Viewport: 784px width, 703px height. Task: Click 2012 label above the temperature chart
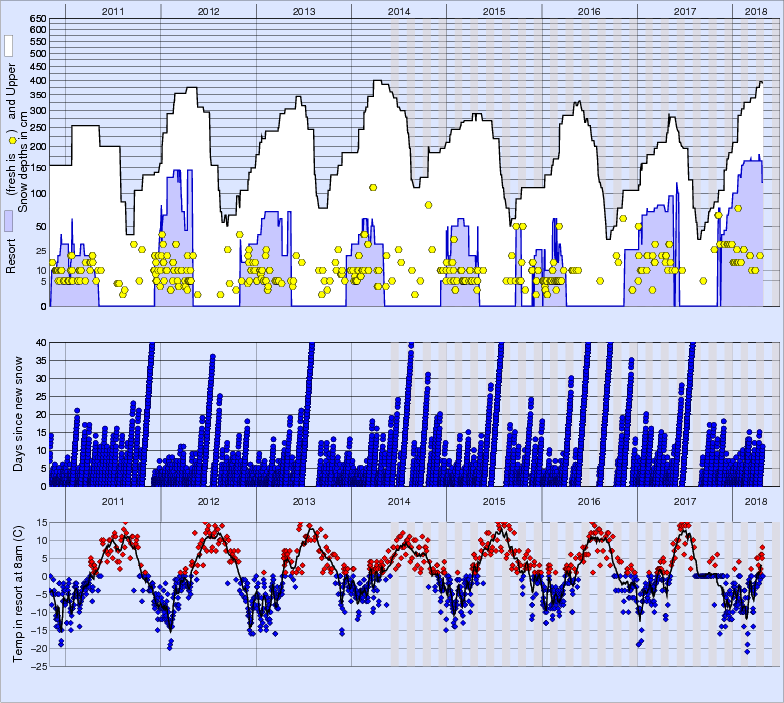[208, 501]
